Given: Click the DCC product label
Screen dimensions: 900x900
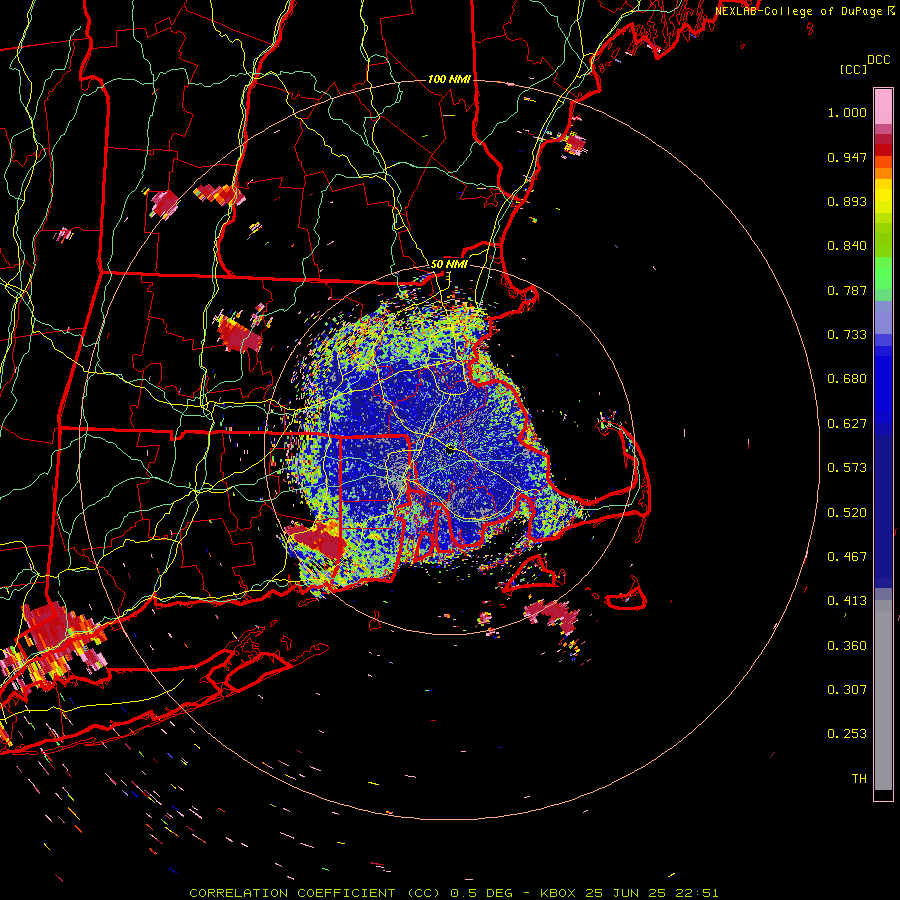Looking at the screenshot, I should [879, 60].
